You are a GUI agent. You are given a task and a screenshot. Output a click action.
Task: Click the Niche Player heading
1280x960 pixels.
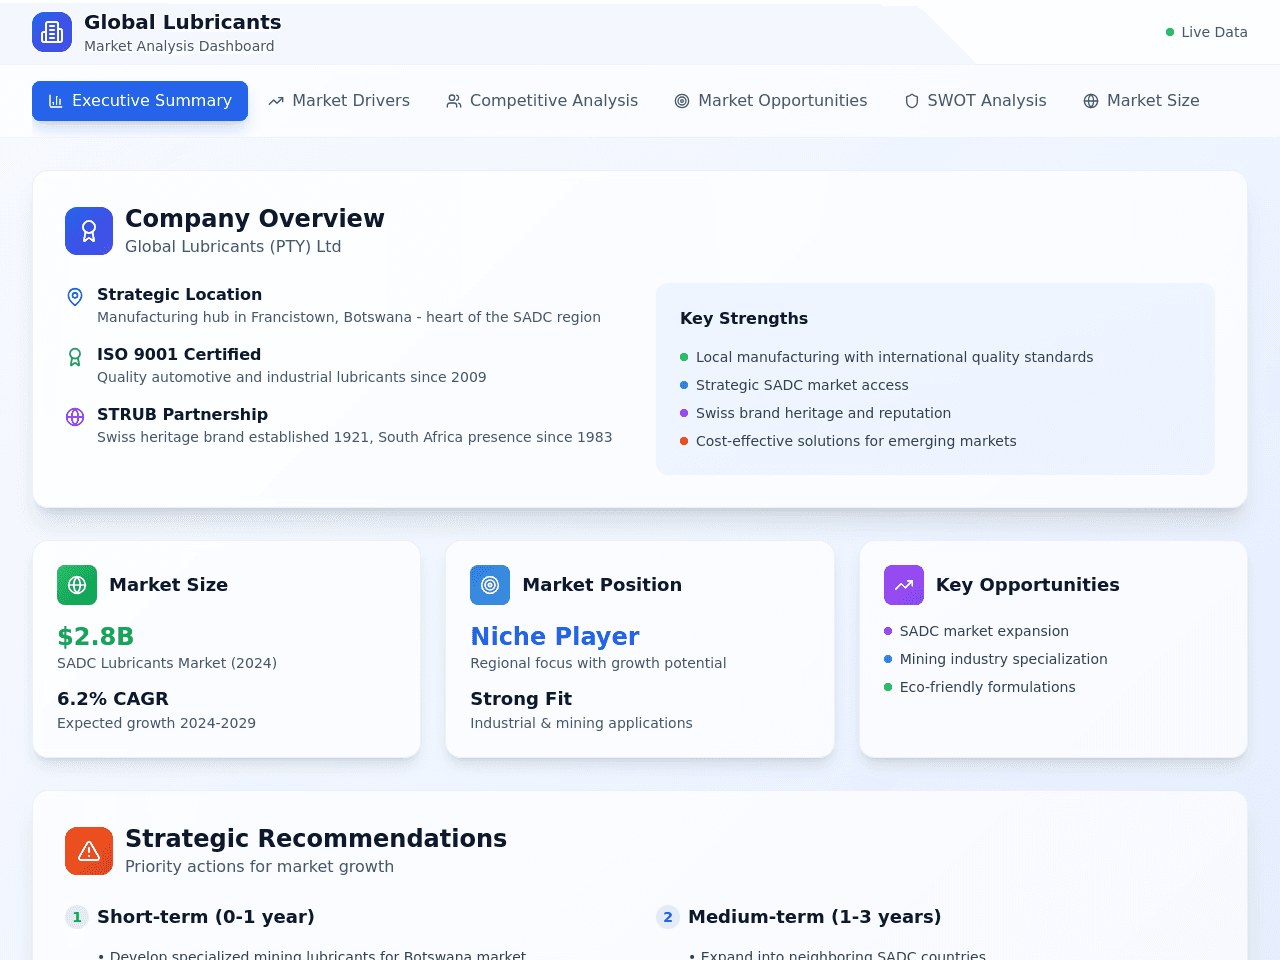[x=555, y=636]
